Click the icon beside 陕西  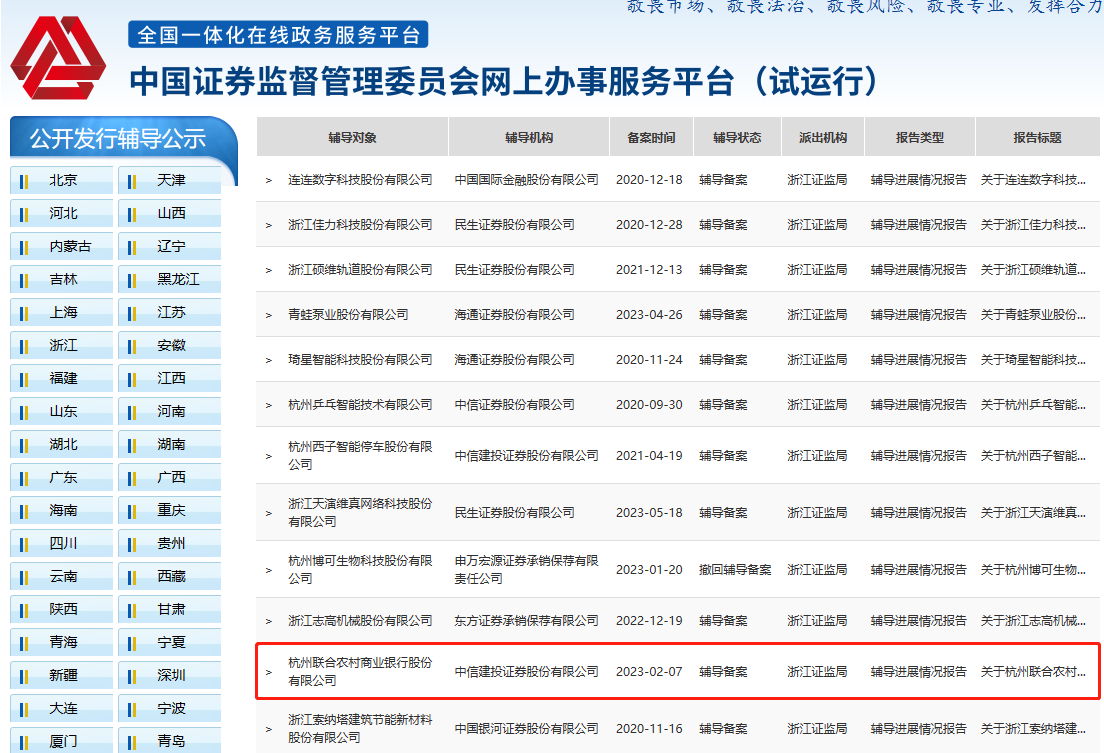tap(24, 610)
